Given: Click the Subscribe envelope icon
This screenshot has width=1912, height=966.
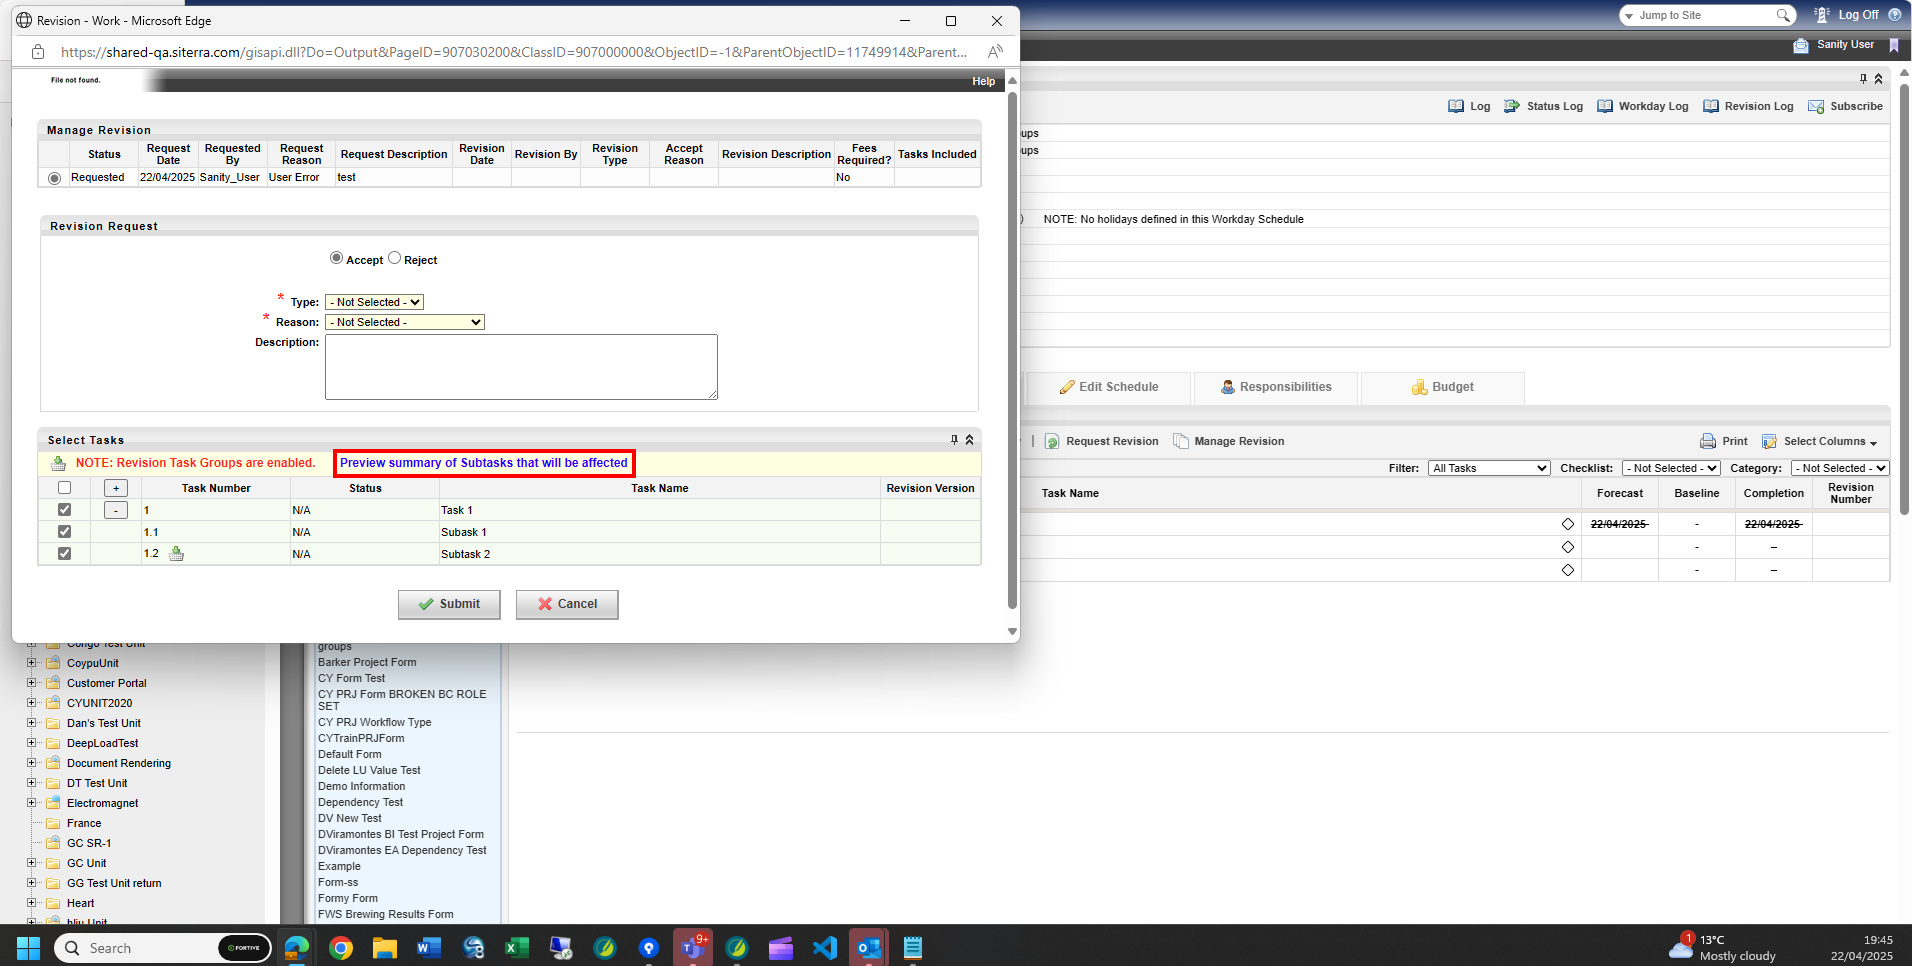Looking at the screenshot, I should [x=1815, y=106].
